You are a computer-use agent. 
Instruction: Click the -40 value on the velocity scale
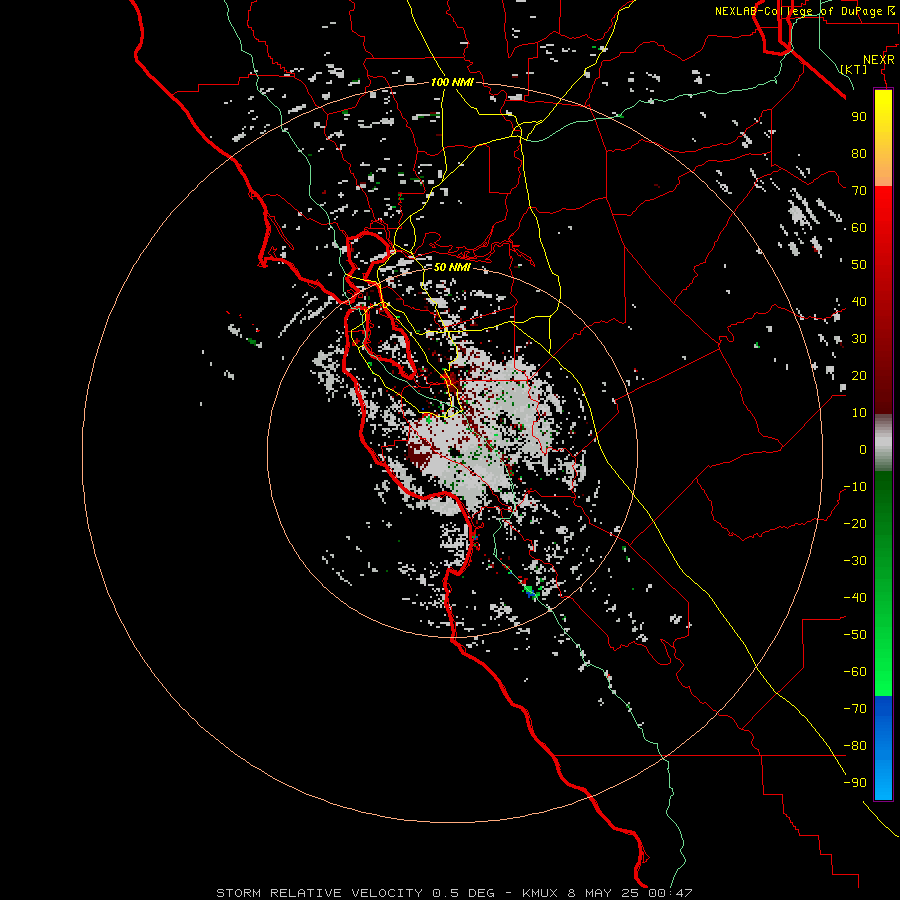[855, 598]
